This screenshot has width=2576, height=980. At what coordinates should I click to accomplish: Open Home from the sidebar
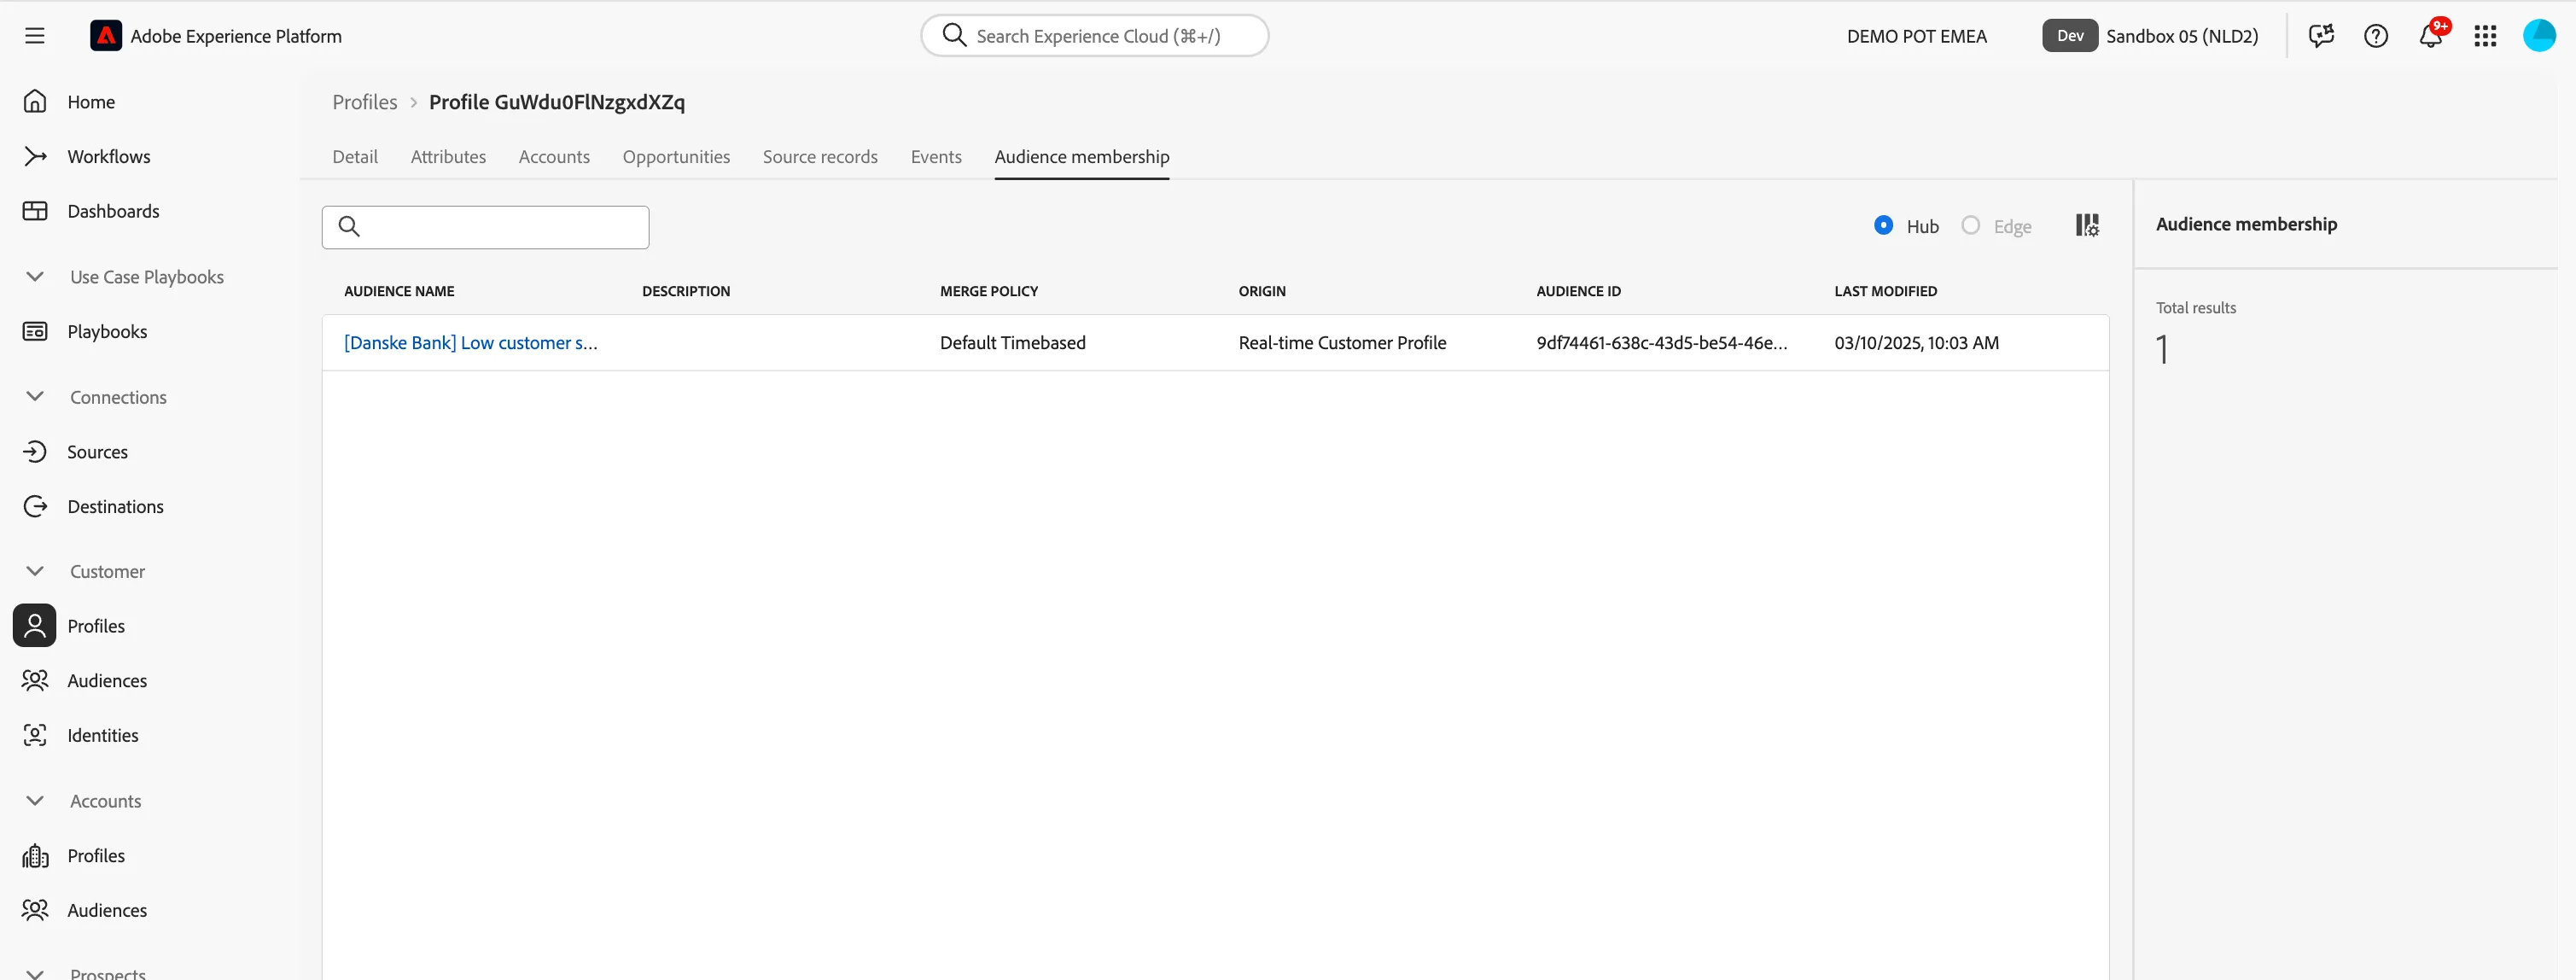click(91, 102)
